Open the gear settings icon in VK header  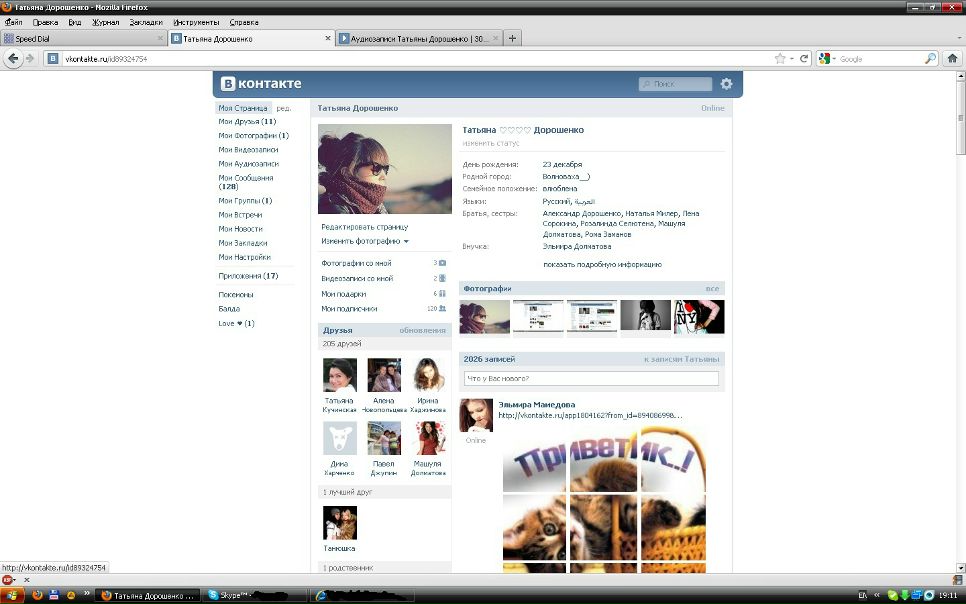click(726, 84)
